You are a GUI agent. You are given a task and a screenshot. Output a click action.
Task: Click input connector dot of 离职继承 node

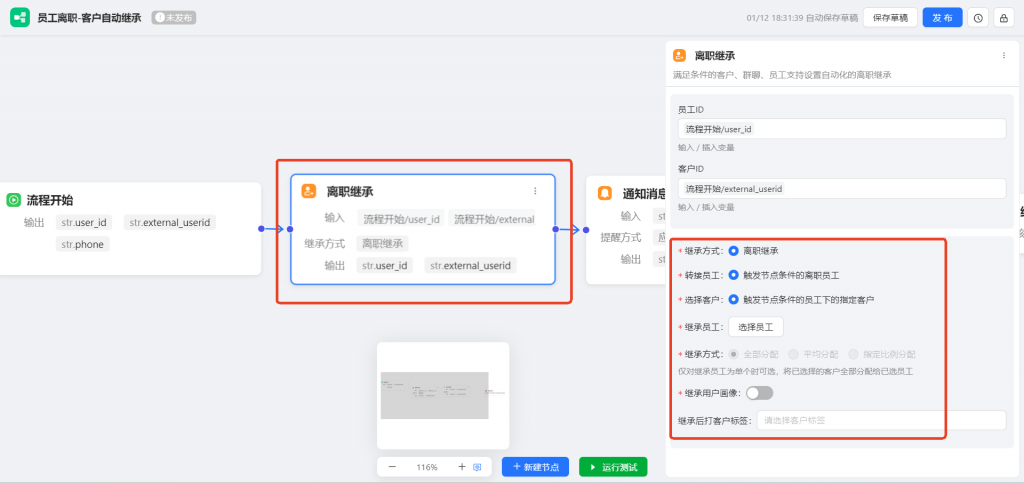[x=290, y=229]
